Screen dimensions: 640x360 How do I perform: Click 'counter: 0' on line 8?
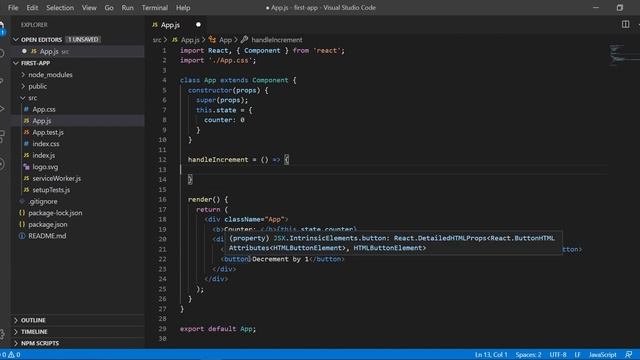point(224,120)
